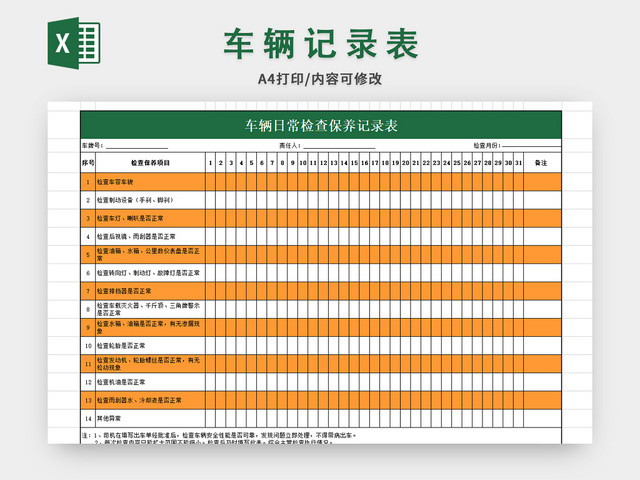
Task: Click the 备注 cell for 检查车容车貌 row
Action: coord(542,182)
